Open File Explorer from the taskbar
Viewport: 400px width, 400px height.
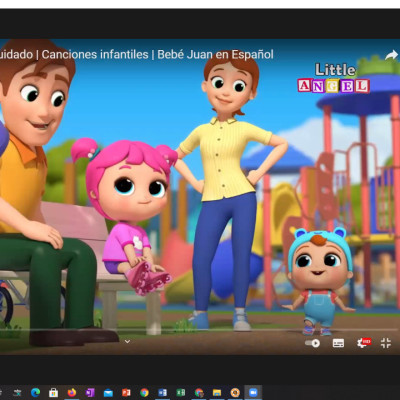(217, 393)
